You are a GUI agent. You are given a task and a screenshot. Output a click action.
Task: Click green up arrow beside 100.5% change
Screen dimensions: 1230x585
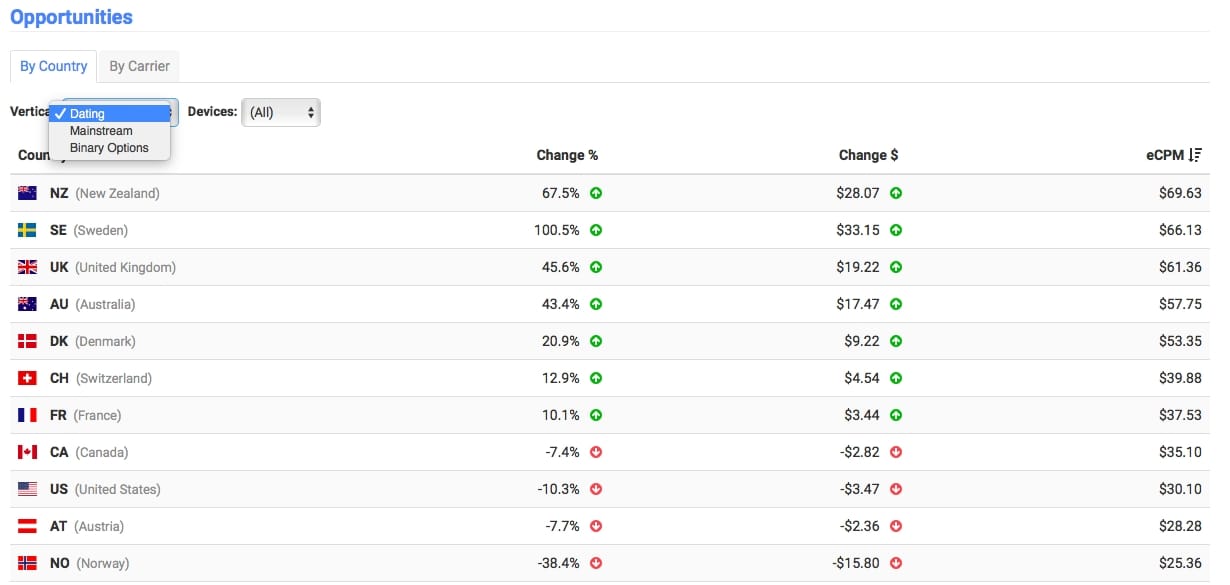click(x=596, y=230)
